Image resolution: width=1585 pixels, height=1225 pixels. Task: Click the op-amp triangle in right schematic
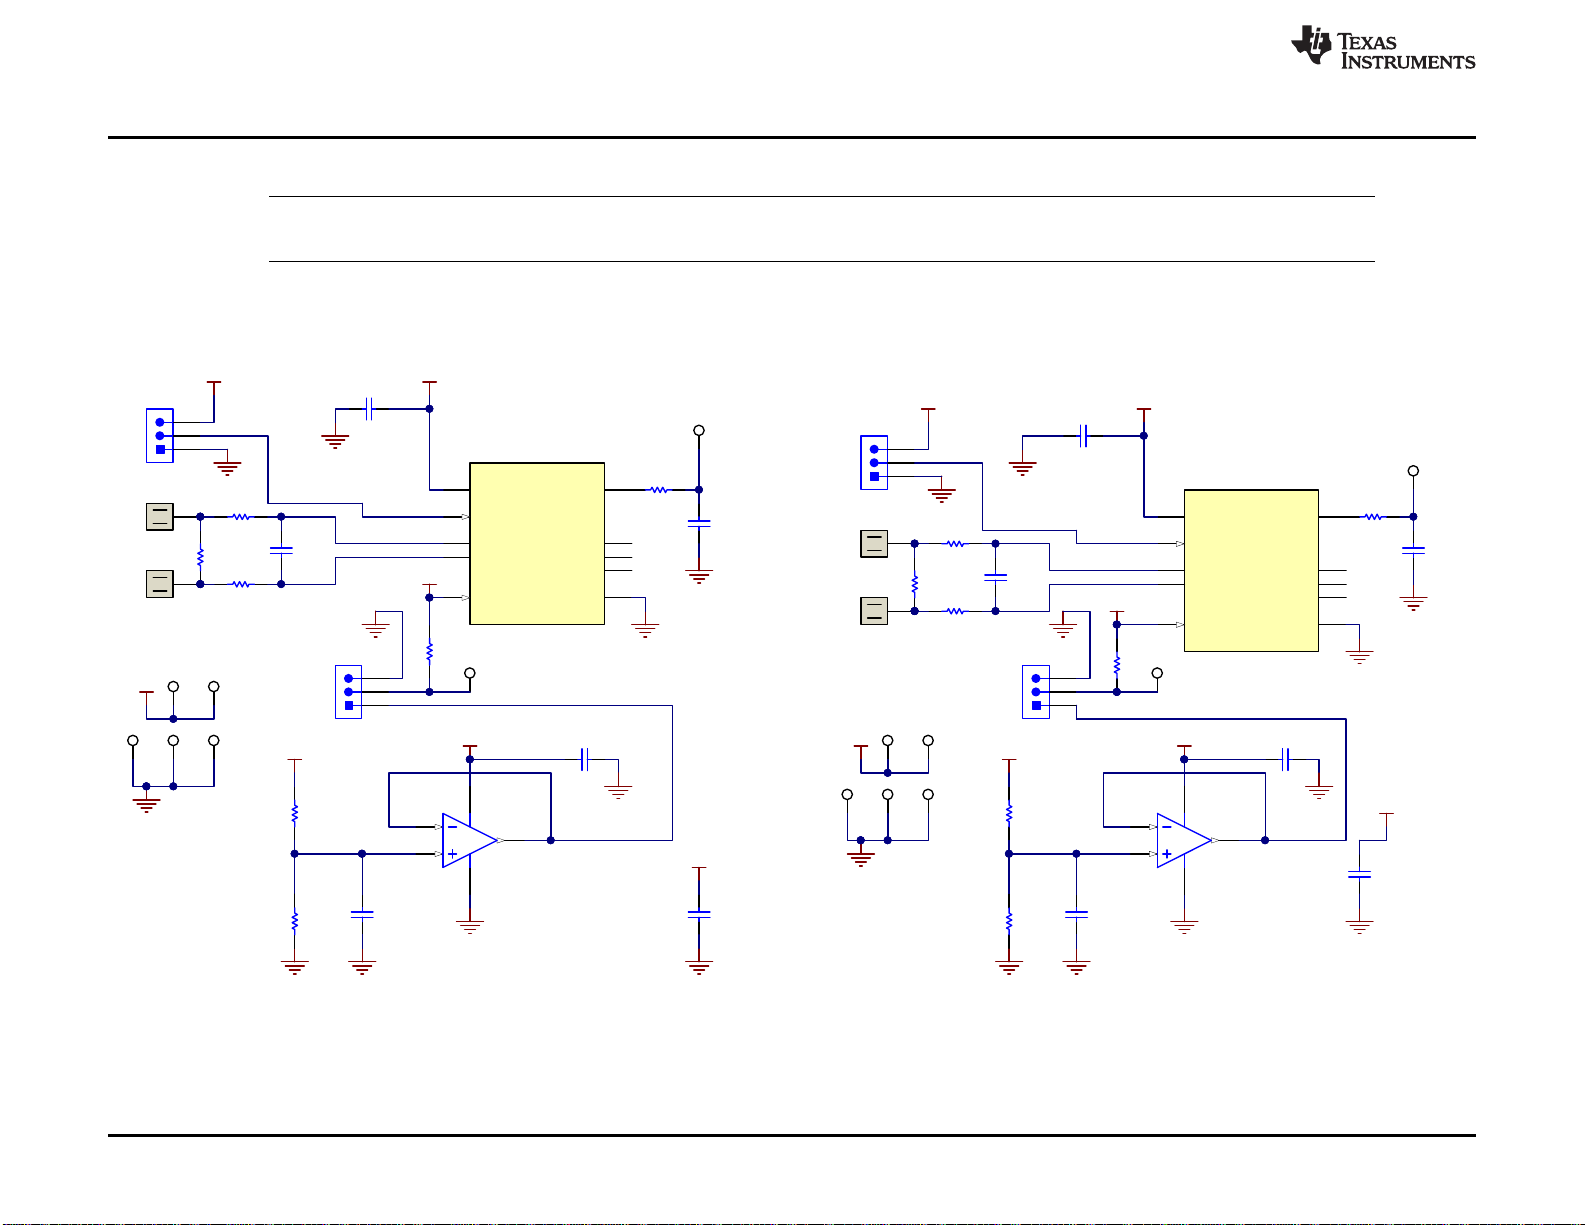(1183, 840)
